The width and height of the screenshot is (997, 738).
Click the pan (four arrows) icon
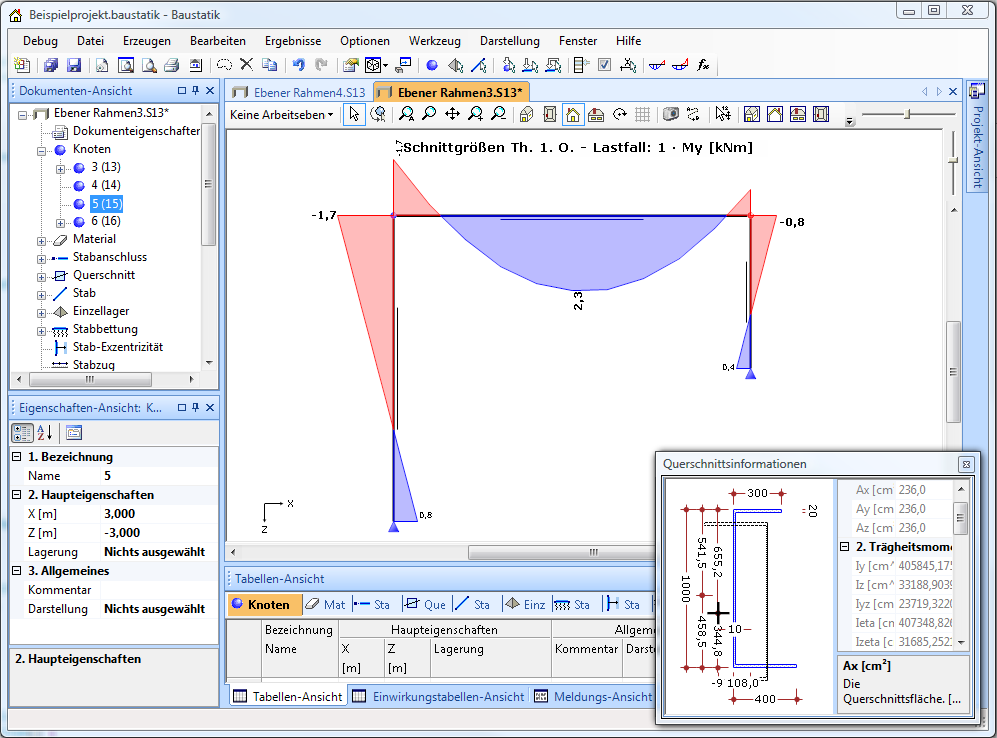click(x=452, y=114)
